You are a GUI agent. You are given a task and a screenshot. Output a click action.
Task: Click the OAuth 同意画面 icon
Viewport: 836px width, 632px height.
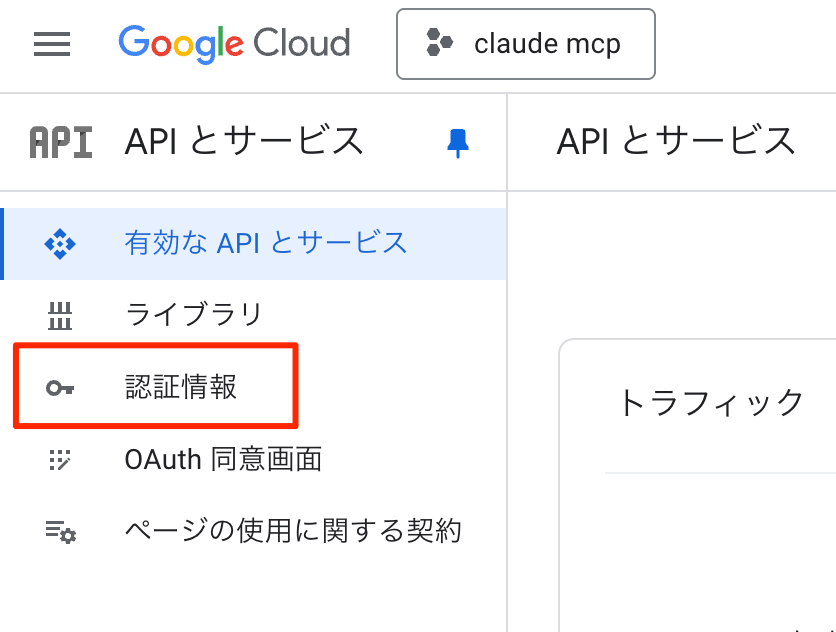(60, 460)
